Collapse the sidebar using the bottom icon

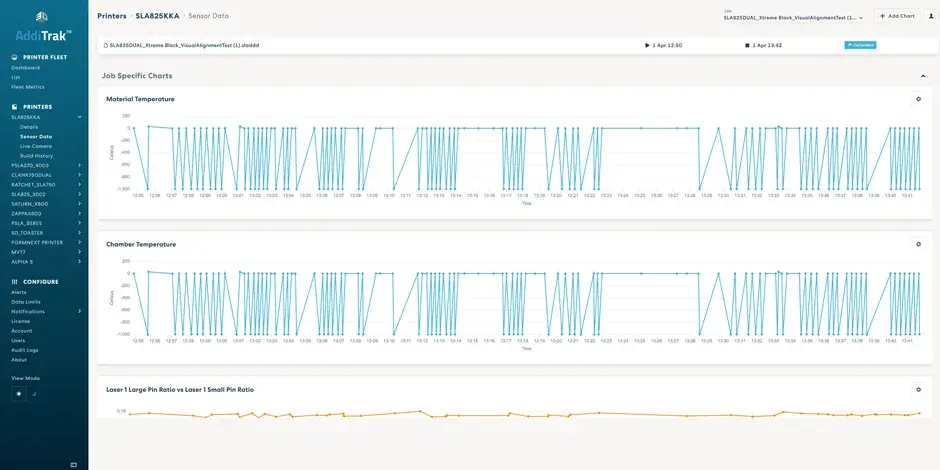[x=74, y=465]
